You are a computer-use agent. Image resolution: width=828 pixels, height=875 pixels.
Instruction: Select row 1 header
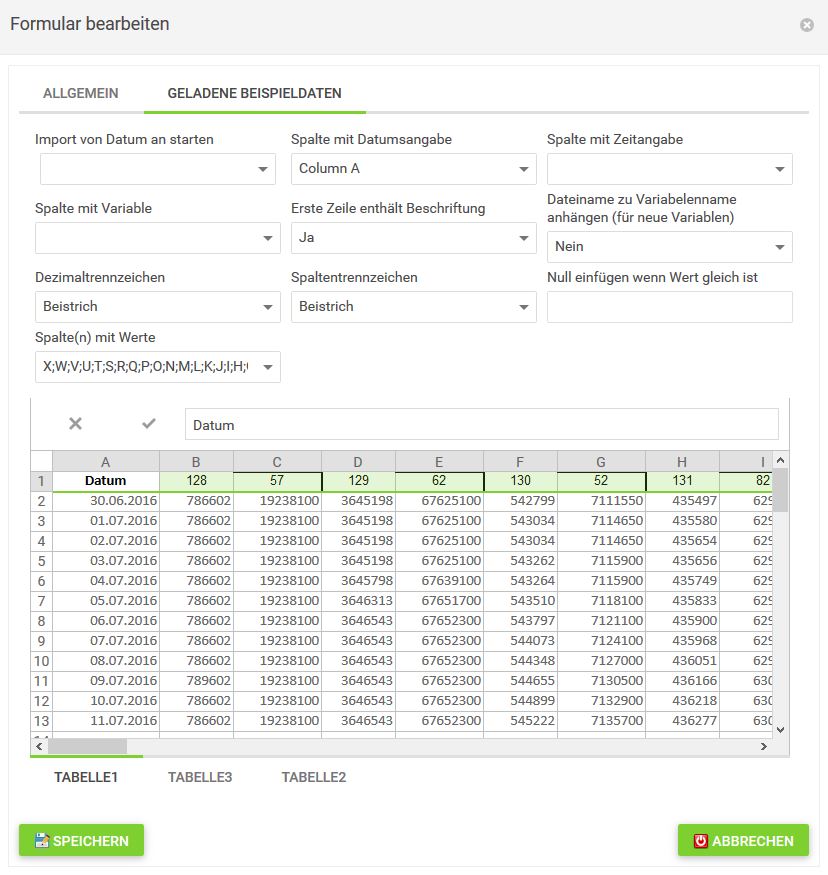tap(41, 481)
